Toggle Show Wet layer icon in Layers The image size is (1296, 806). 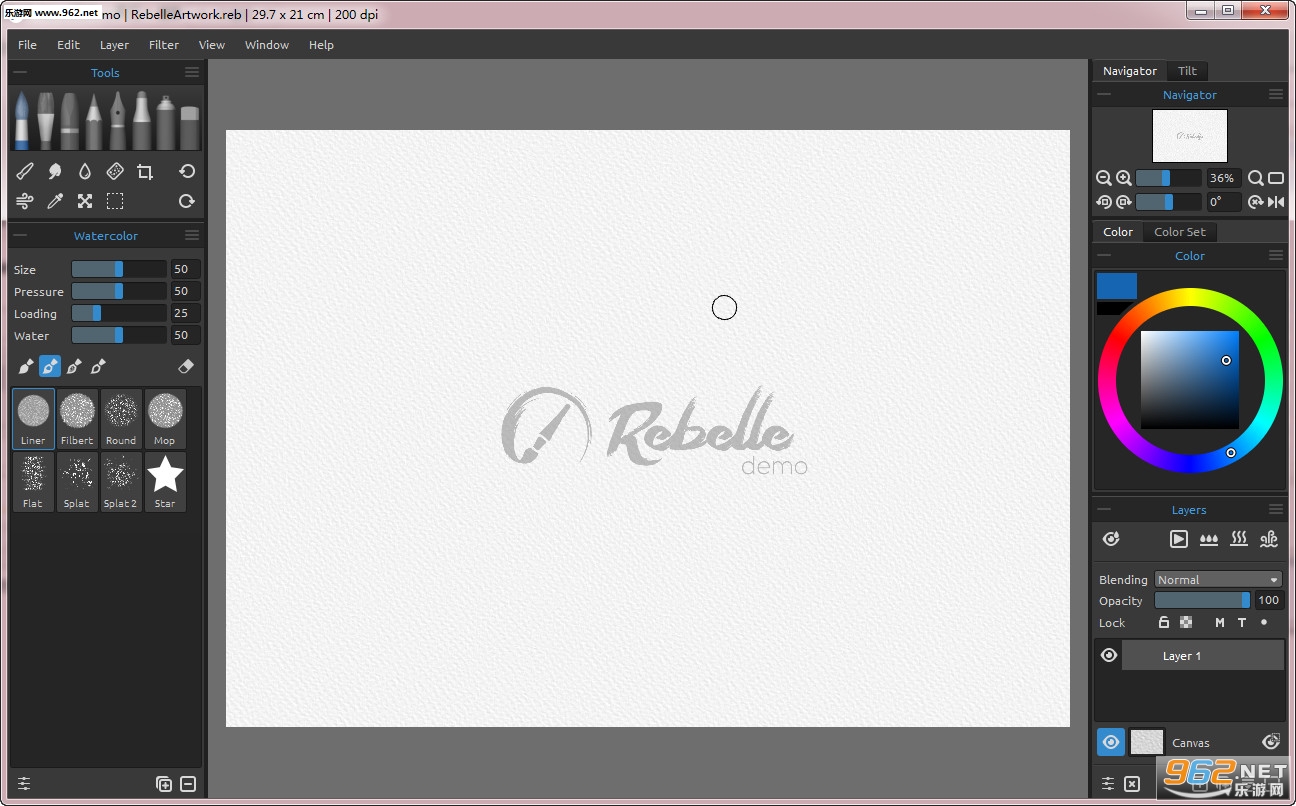click(x=1111, y=539)
